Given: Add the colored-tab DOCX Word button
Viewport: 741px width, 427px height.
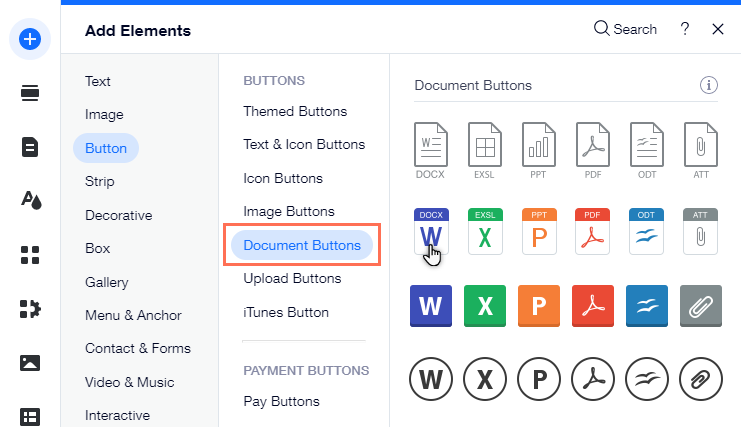Looking at the screenshot, I should [x=431, y=232].
